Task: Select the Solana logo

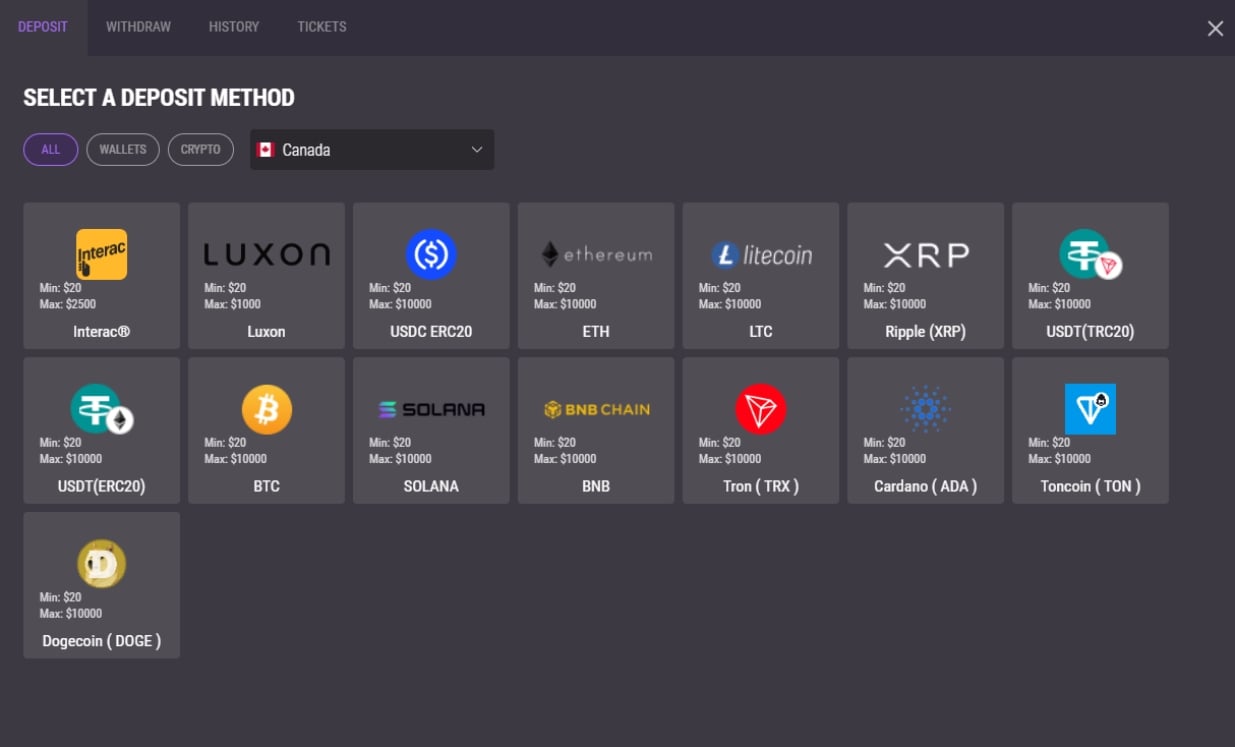Action: 431,409
